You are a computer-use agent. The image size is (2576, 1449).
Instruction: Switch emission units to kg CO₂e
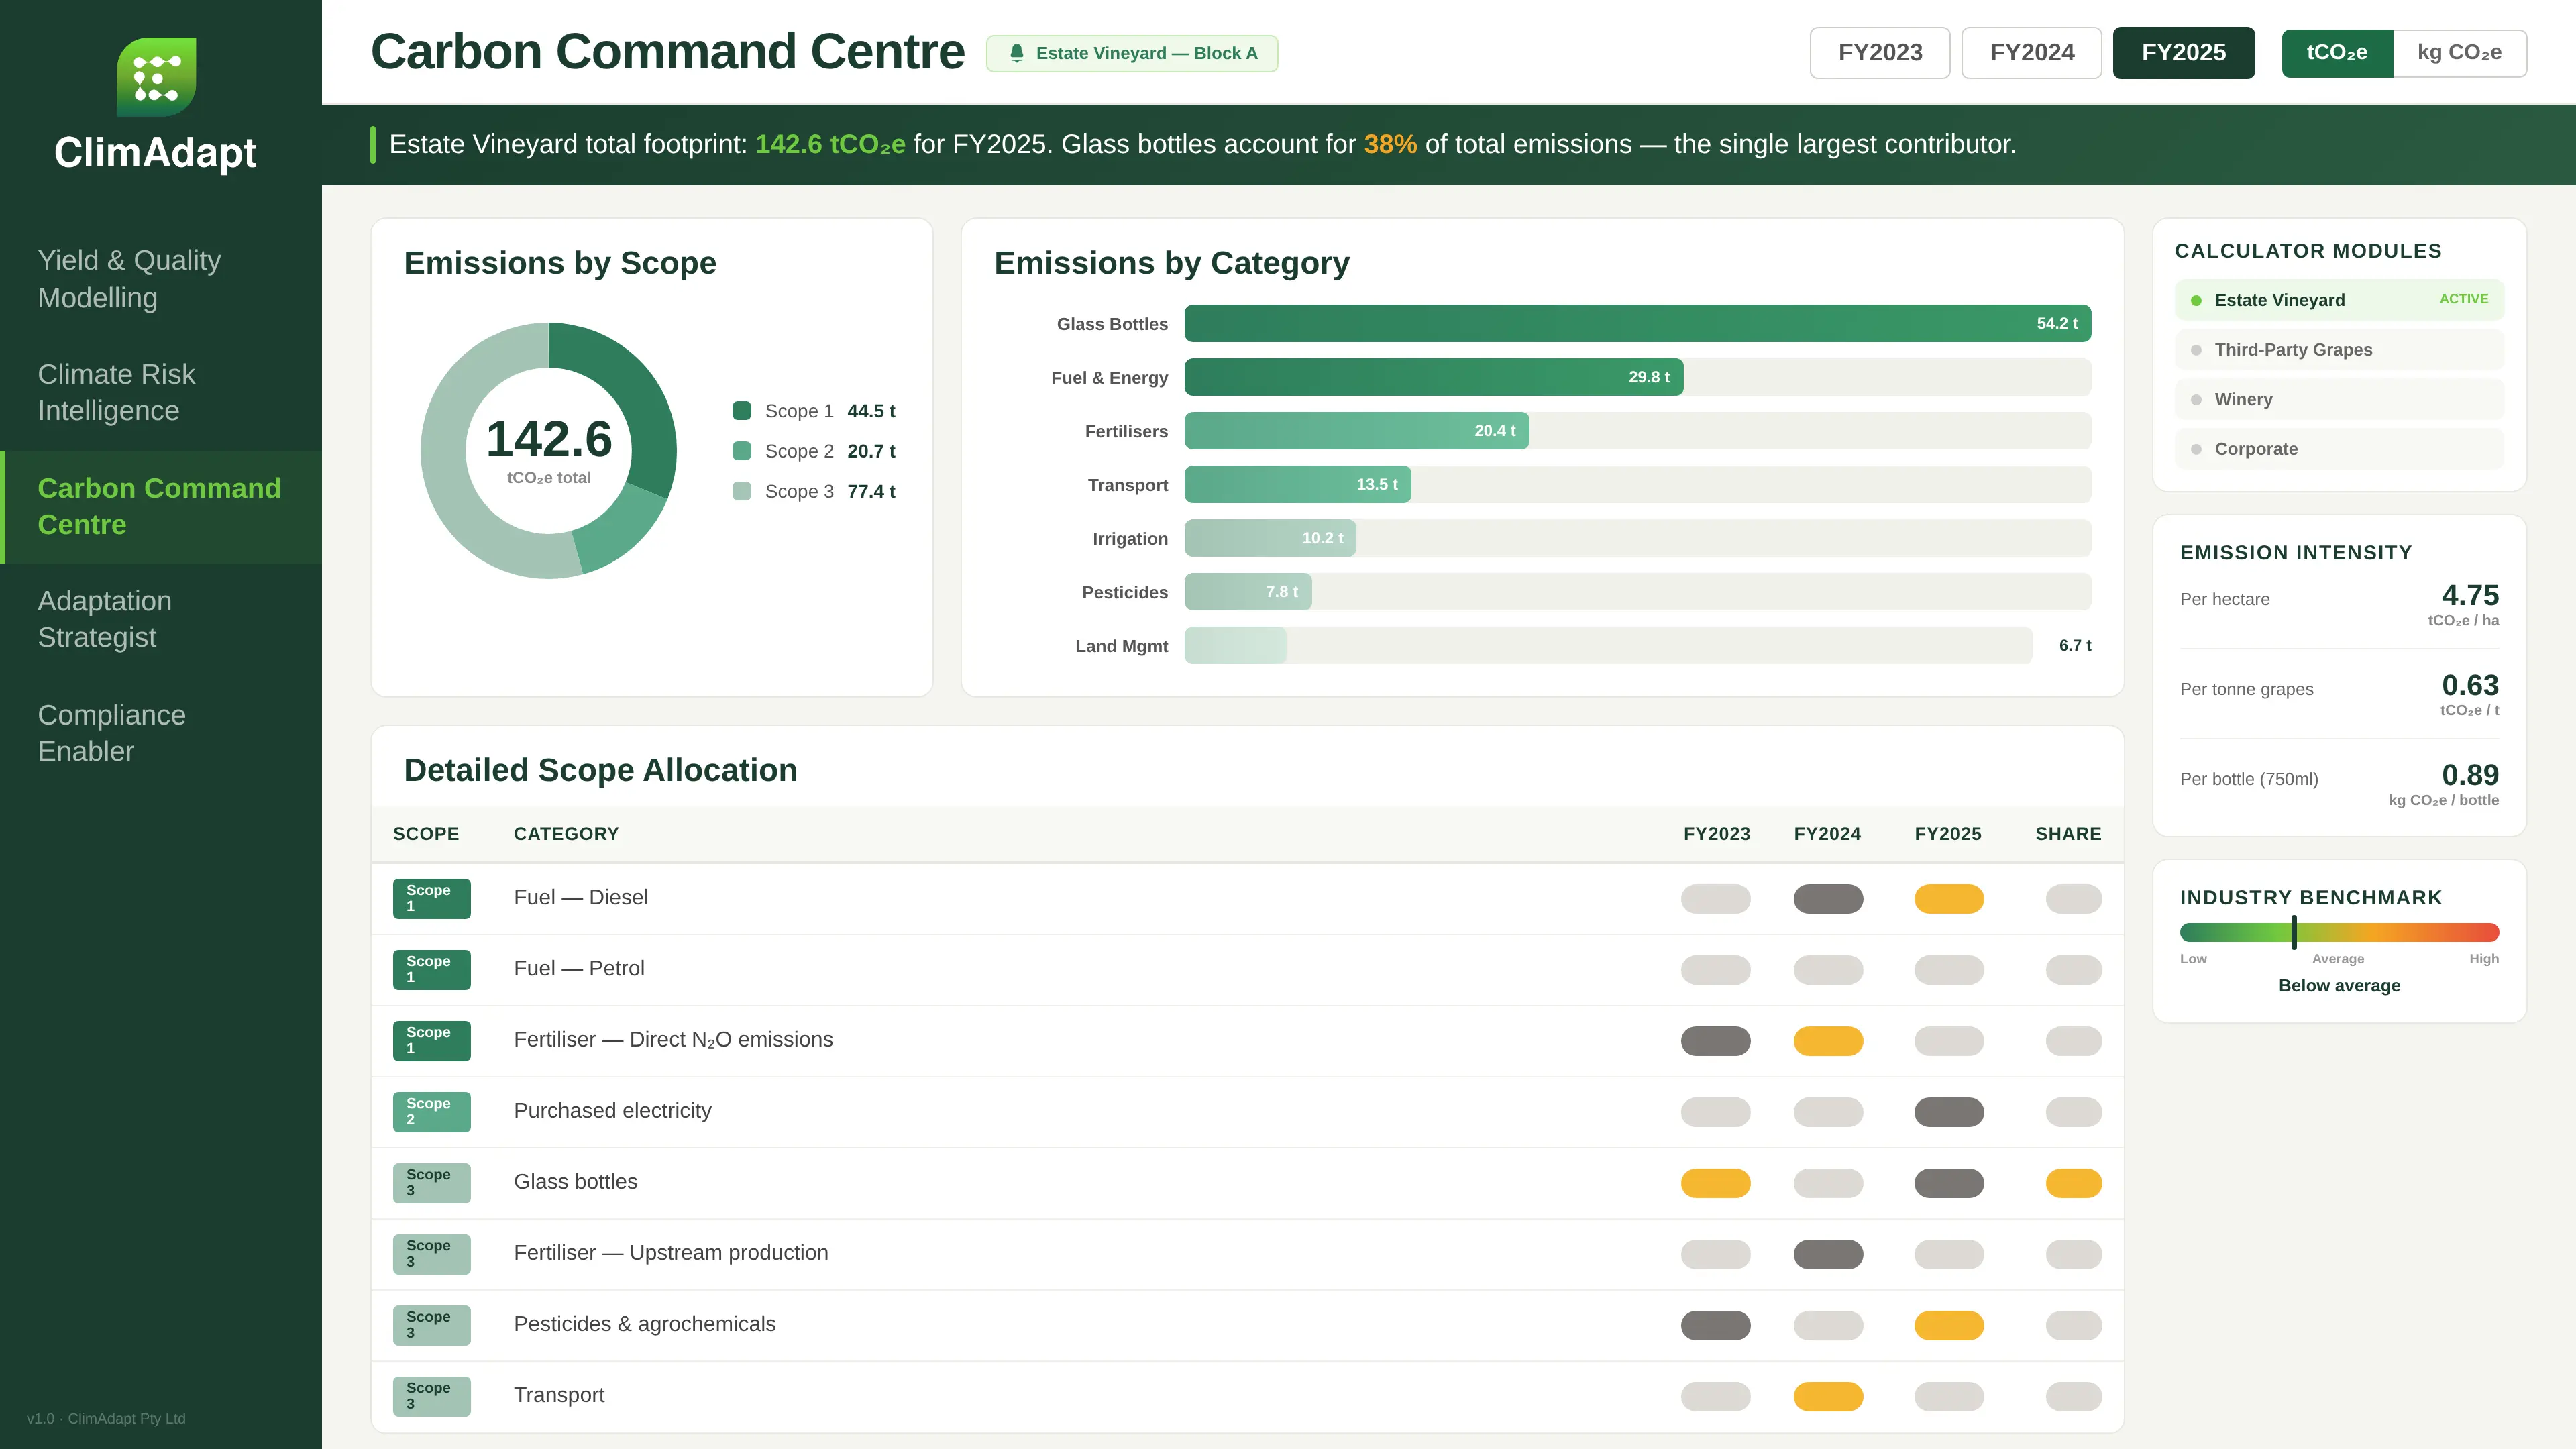click(2459, 53)
